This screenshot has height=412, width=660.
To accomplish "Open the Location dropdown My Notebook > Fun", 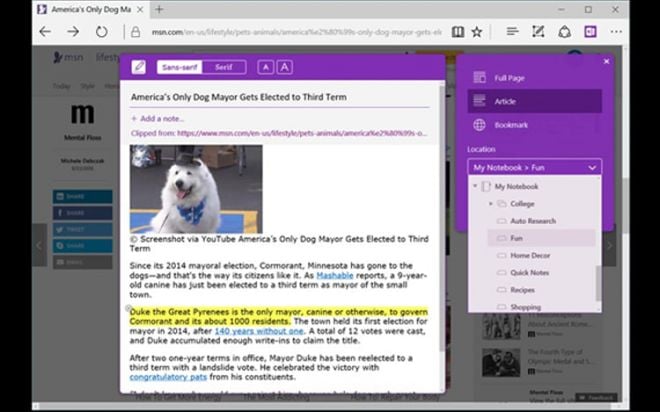I will click(x=534, y=167).
